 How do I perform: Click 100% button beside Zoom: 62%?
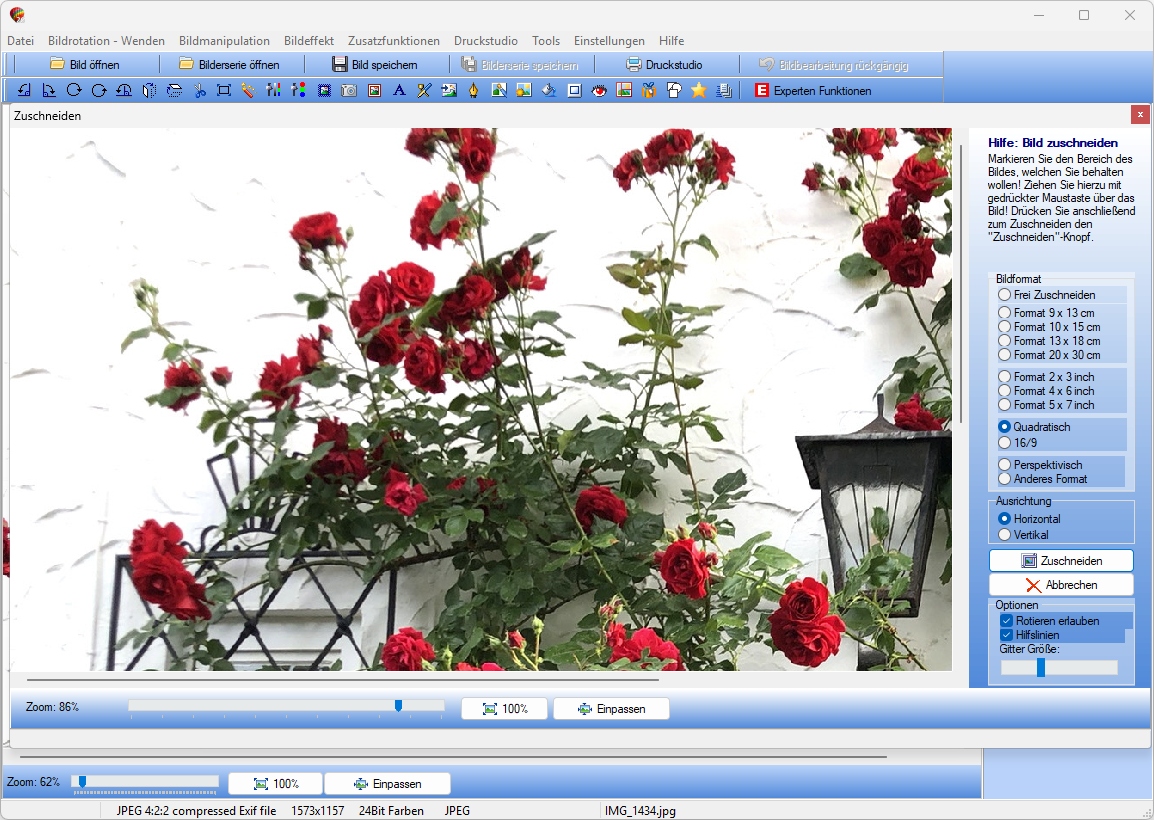point(275,784)
